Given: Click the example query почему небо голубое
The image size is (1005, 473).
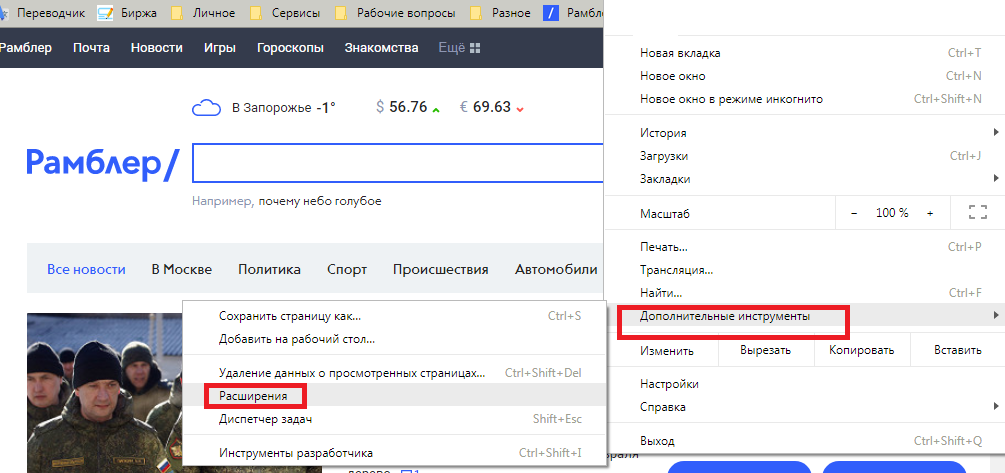Looking at the screenshot, I should tap(320, 201).
